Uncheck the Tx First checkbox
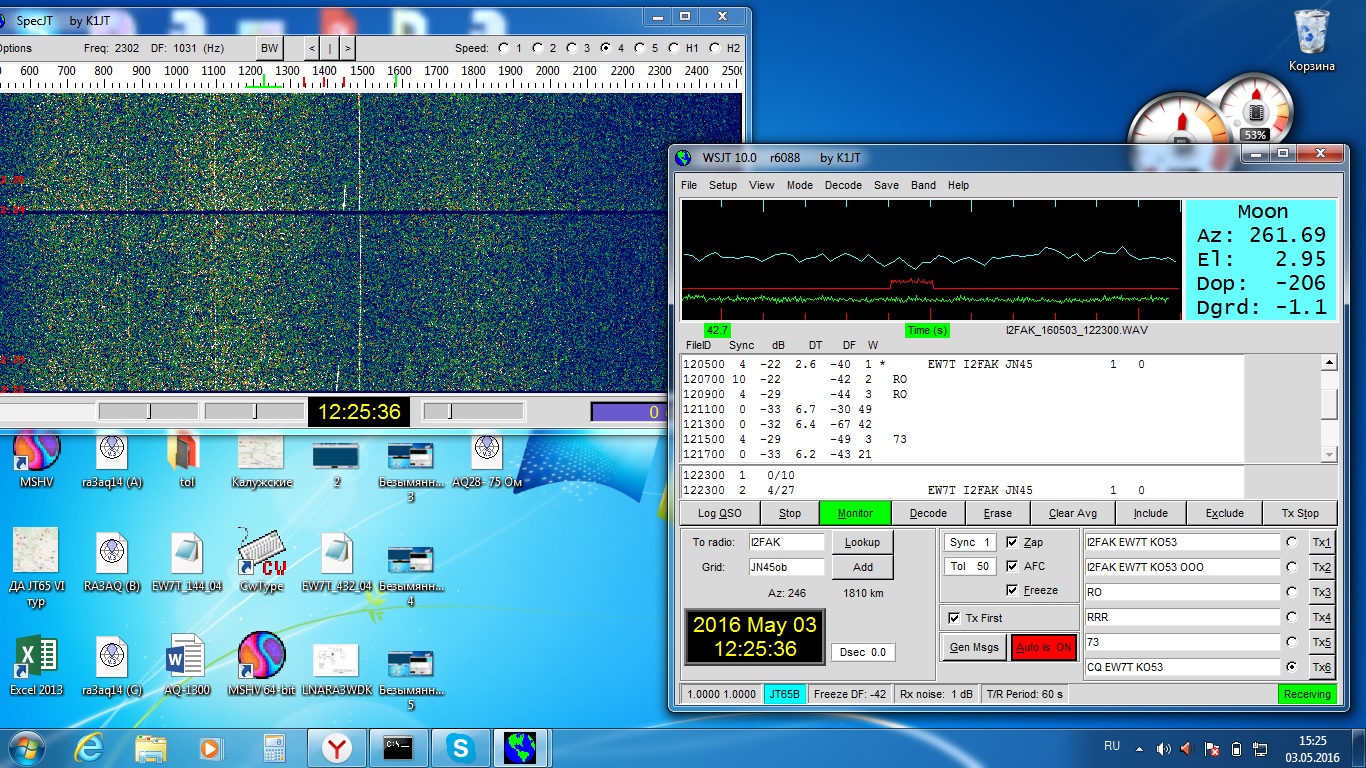 coord(954,618)
